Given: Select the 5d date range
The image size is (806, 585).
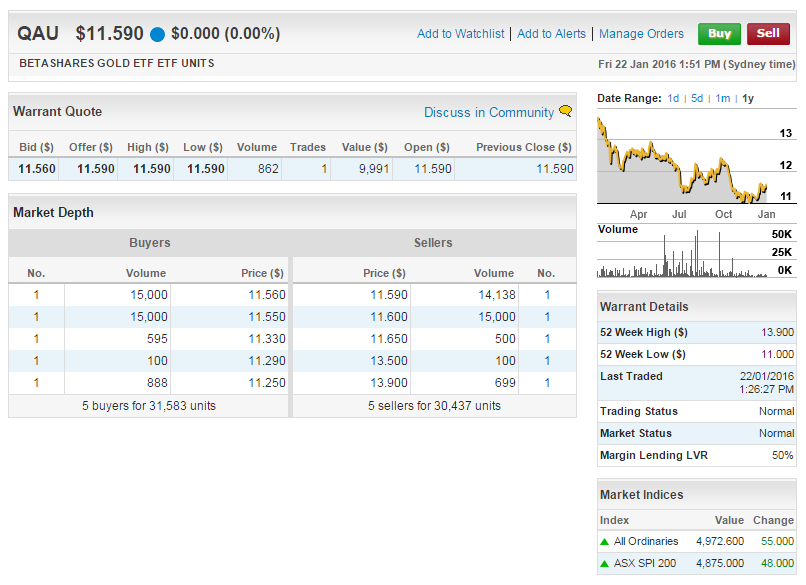Looking at the screenshot, I should pyautogui.click(x=697, y=98).
